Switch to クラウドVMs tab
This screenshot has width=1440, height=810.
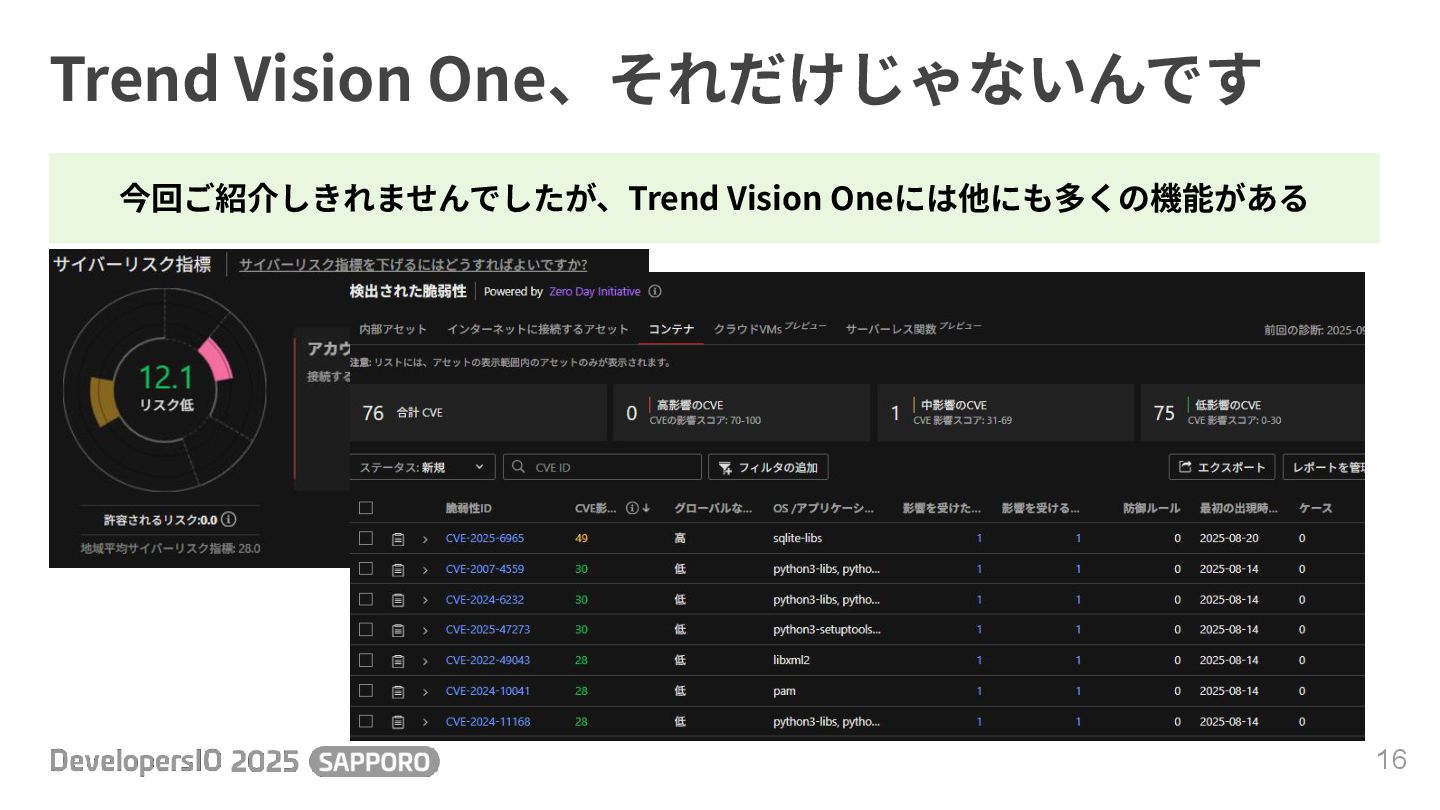(770, 328)
